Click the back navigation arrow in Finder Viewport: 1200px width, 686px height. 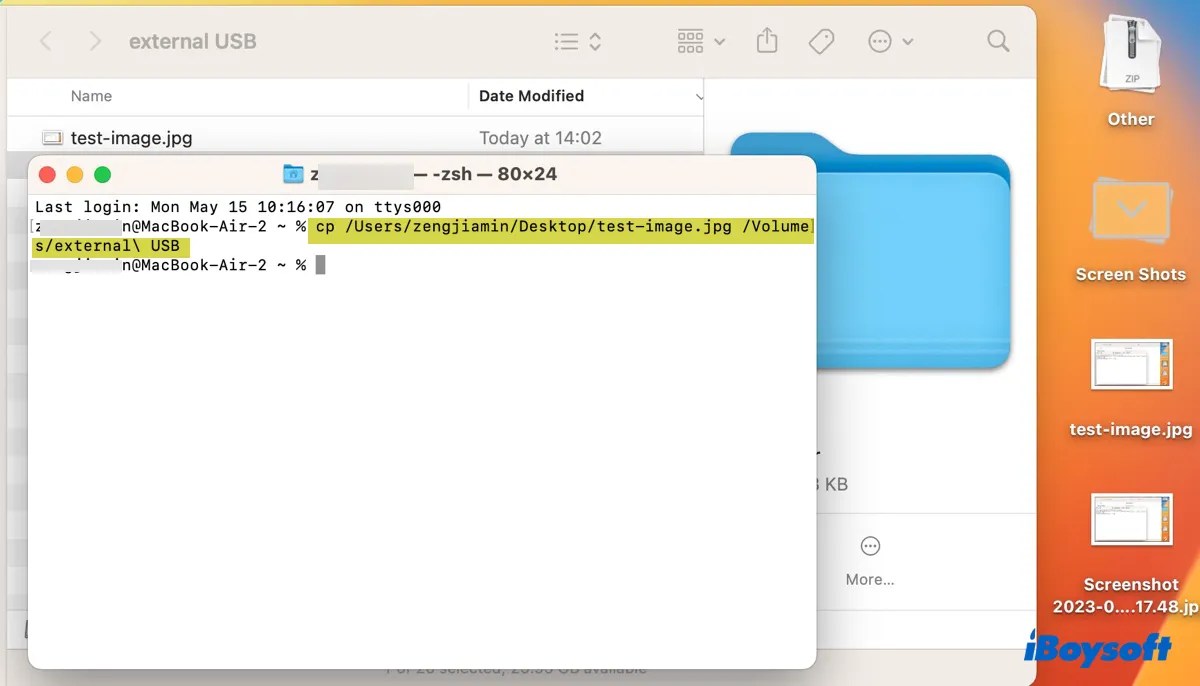47,41
